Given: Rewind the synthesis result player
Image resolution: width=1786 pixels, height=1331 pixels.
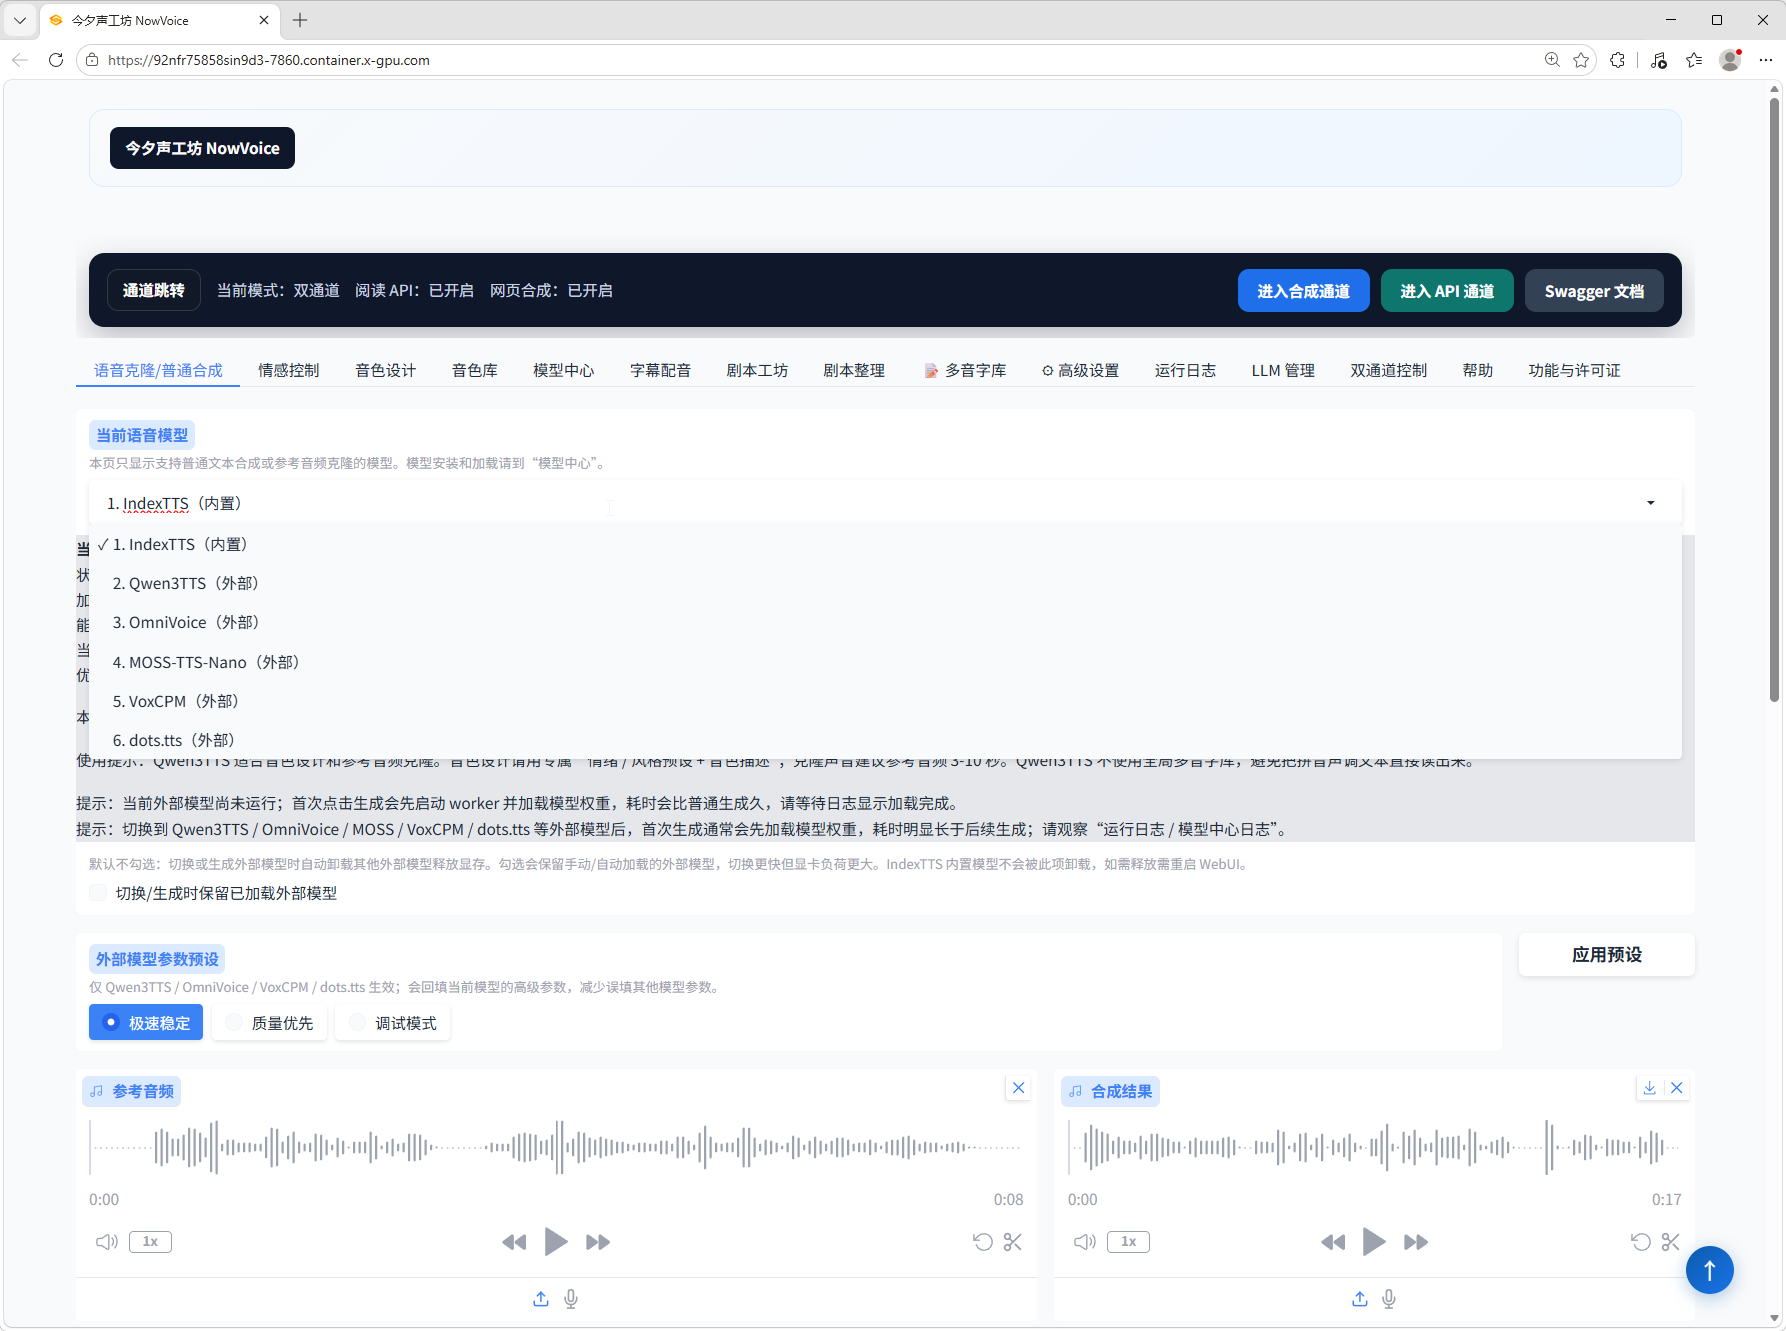Looking at the screenshot, I should pos(1333,1242).
